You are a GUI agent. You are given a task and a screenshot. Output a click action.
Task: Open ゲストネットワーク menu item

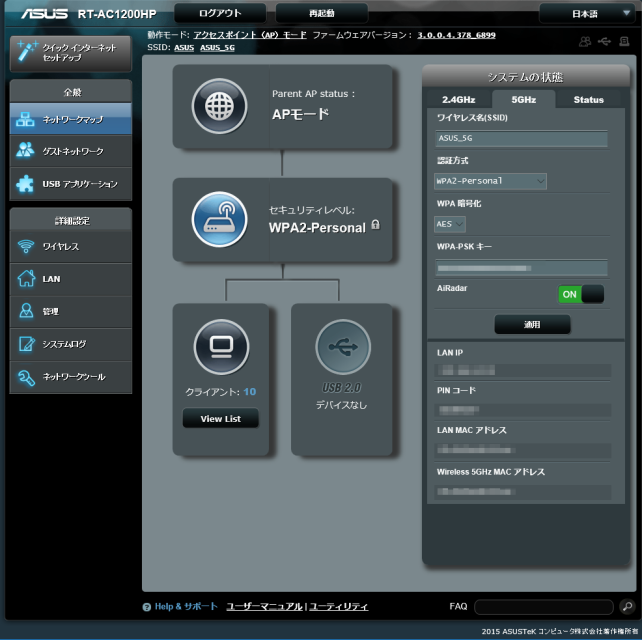[x=71, y=151]
